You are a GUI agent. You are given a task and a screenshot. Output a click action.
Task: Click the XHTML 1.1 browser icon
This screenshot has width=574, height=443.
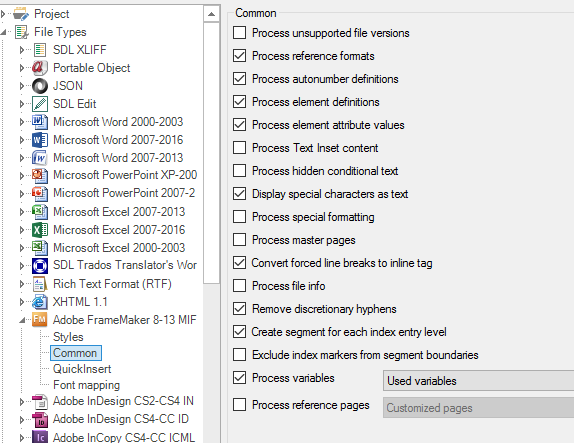tap(40, 302)
